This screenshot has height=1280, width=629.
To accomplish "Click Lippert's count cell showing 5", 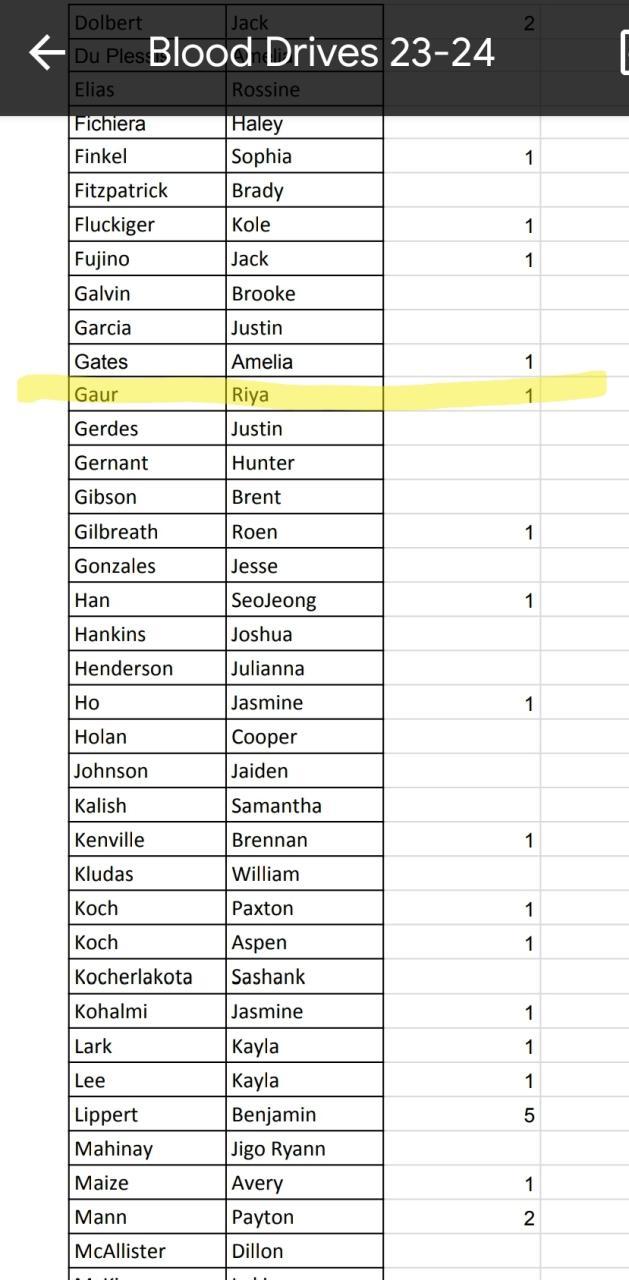I will point(462,1115).
